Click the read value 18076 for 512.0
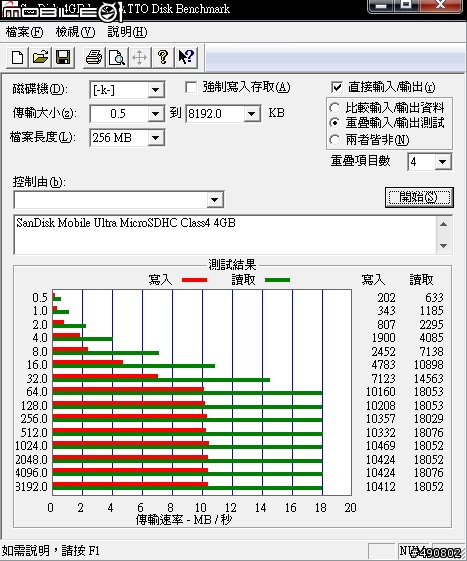Screen dimensions: 467x561 point(428,433)
